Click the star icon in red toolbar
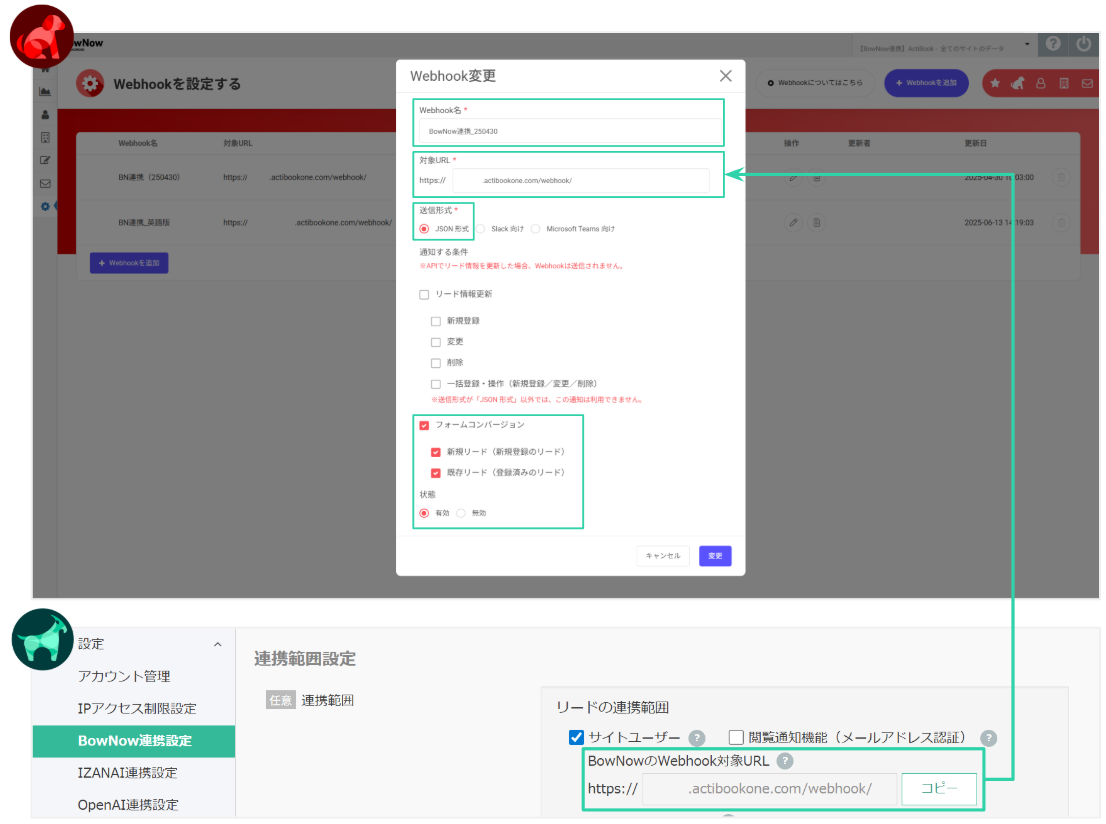 pos(995,83)
